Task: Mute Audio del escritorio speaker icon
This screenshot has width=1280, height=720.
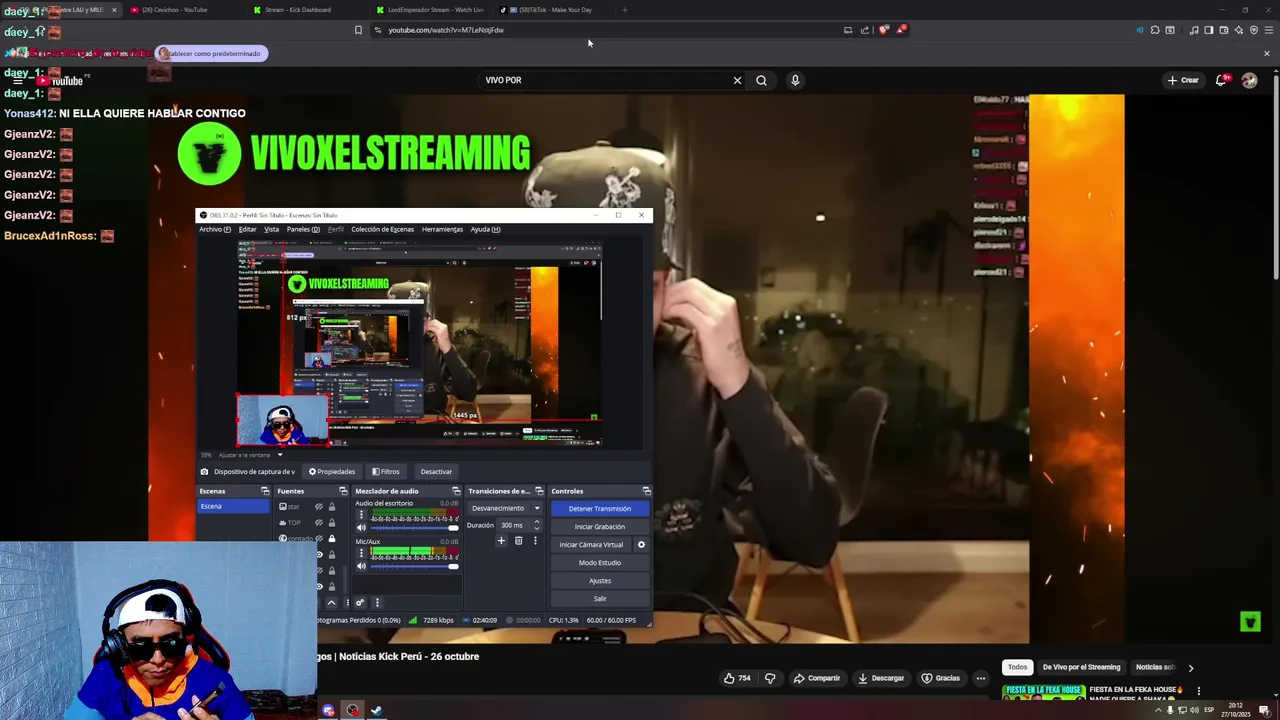Action: tap(361, 527)
